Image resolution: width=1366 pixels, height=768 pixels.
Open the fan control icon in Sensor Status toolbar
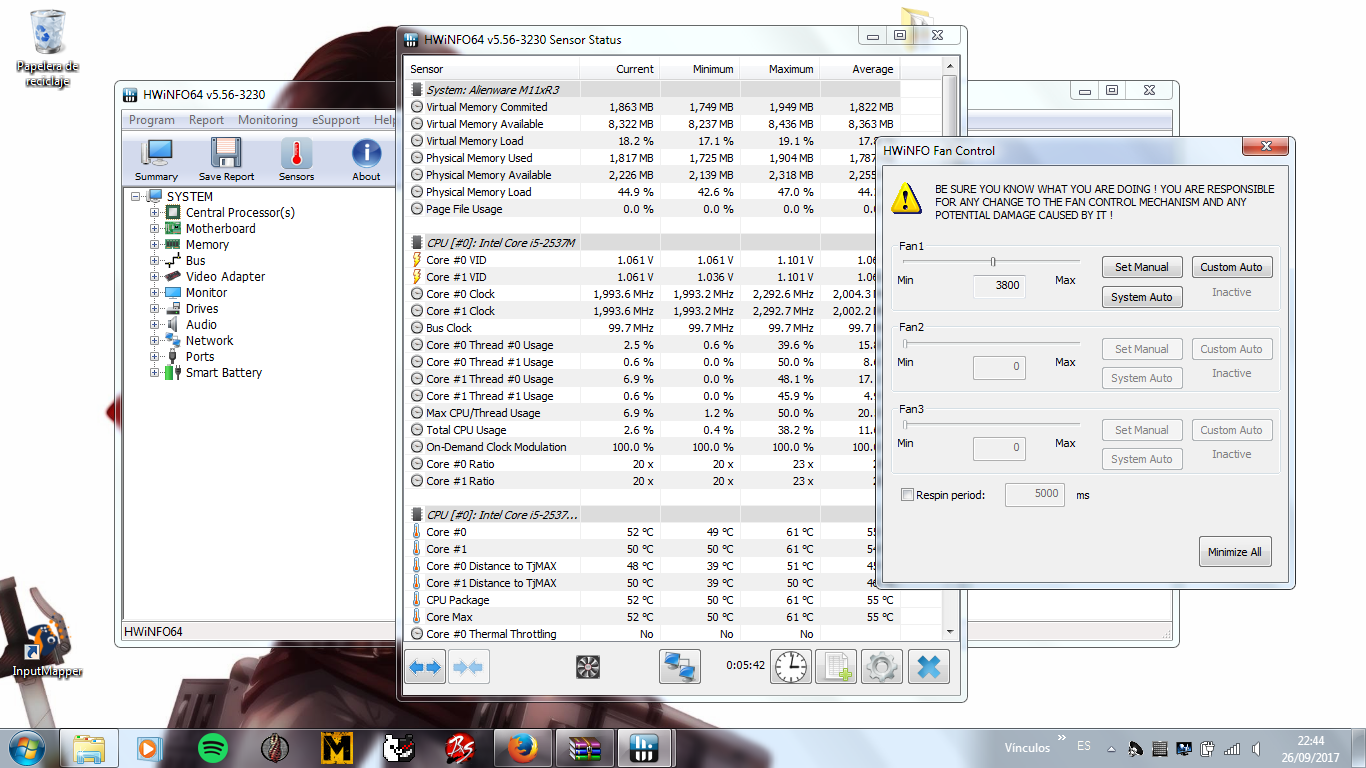(x=588, y=667)
